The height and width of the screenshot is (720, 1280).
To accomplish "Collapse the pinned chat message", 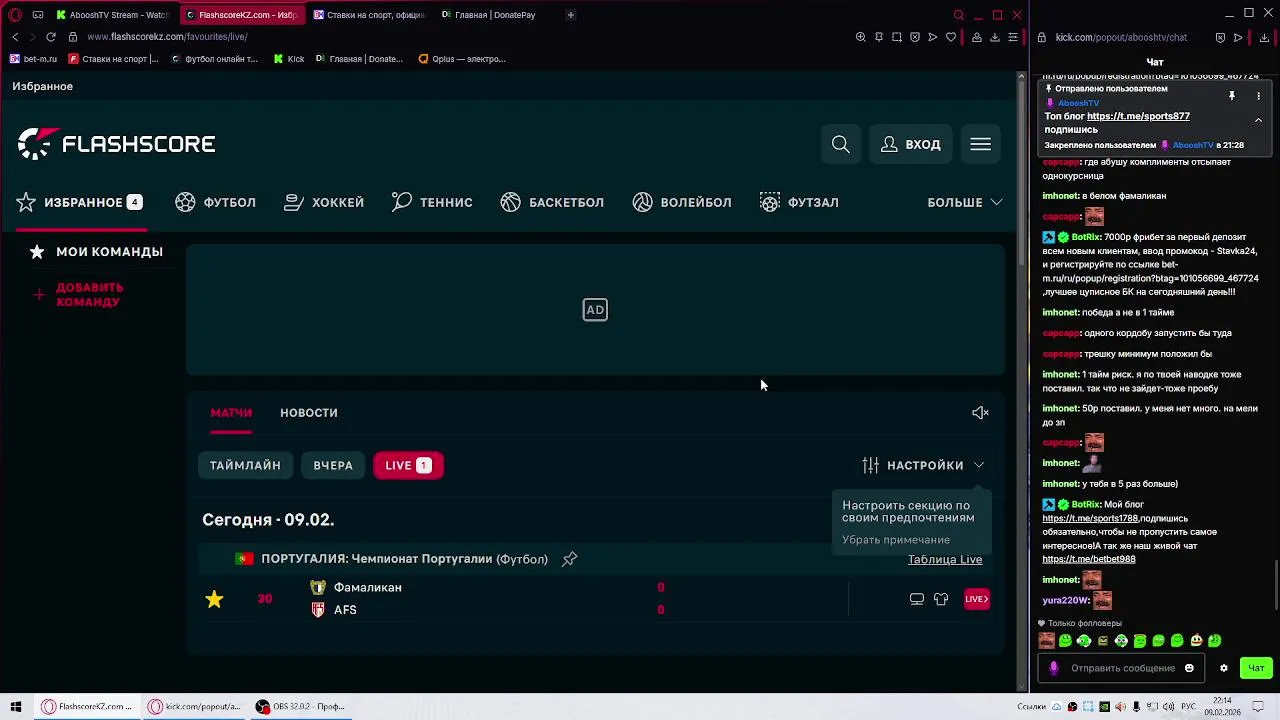I will pos(1258,120).
